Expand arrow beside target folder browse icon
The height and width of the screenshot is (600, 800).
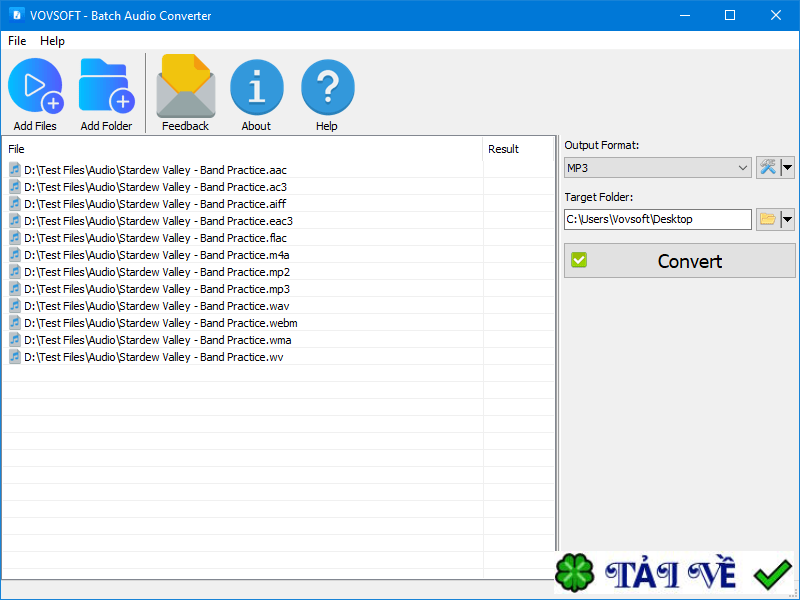[788, 219]
